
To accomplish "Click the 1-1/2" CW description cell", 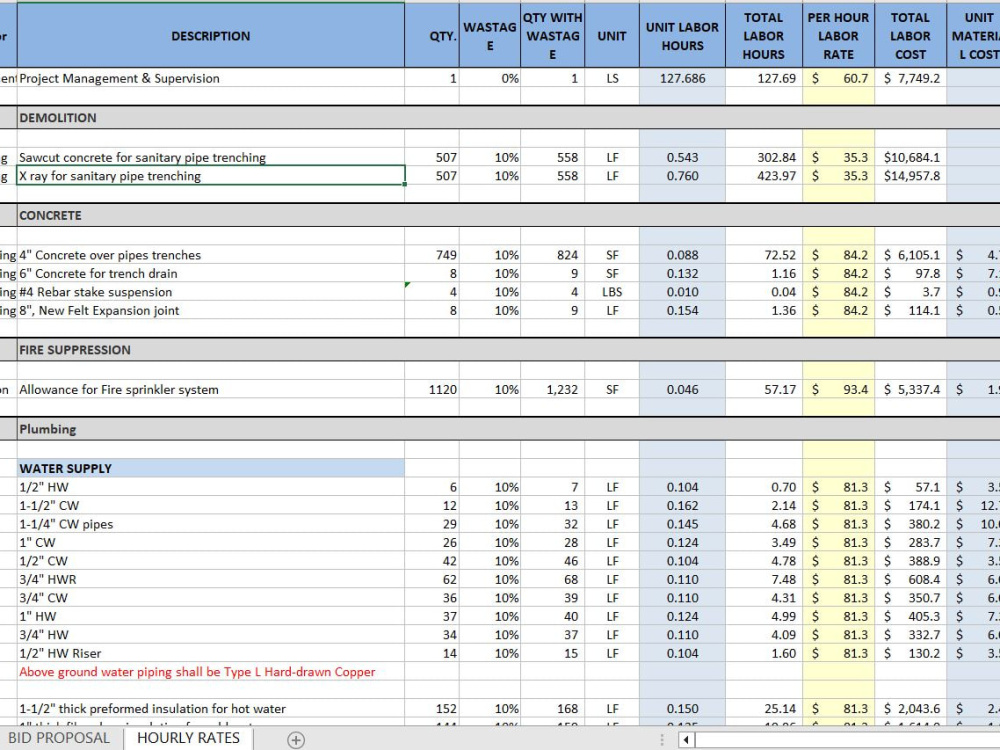I will point(210,506).
